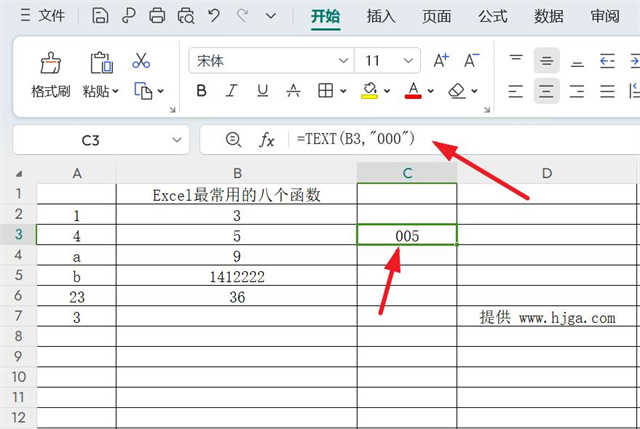
Task: Align text left
Action: click(x=516, y=91)
